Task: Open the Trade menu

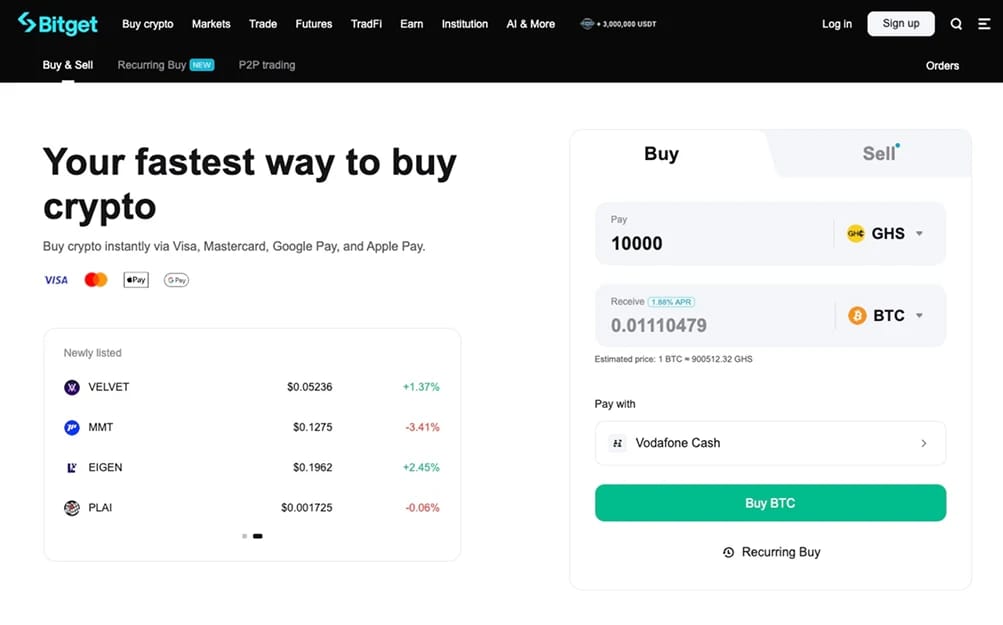Action: pyautogui.click(x=263, y=24)
